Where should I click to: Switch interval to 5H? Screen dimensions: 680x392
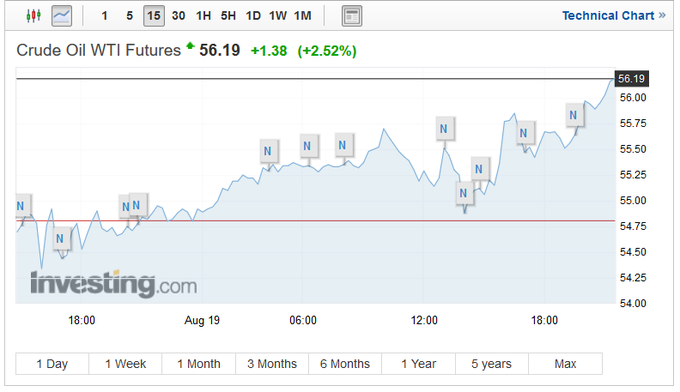pos(228,16)
